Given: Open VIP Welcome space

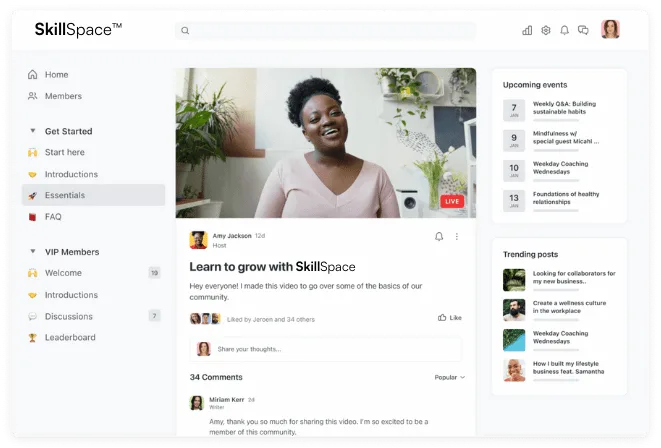Looking at the screenshot, I should 63,273.
